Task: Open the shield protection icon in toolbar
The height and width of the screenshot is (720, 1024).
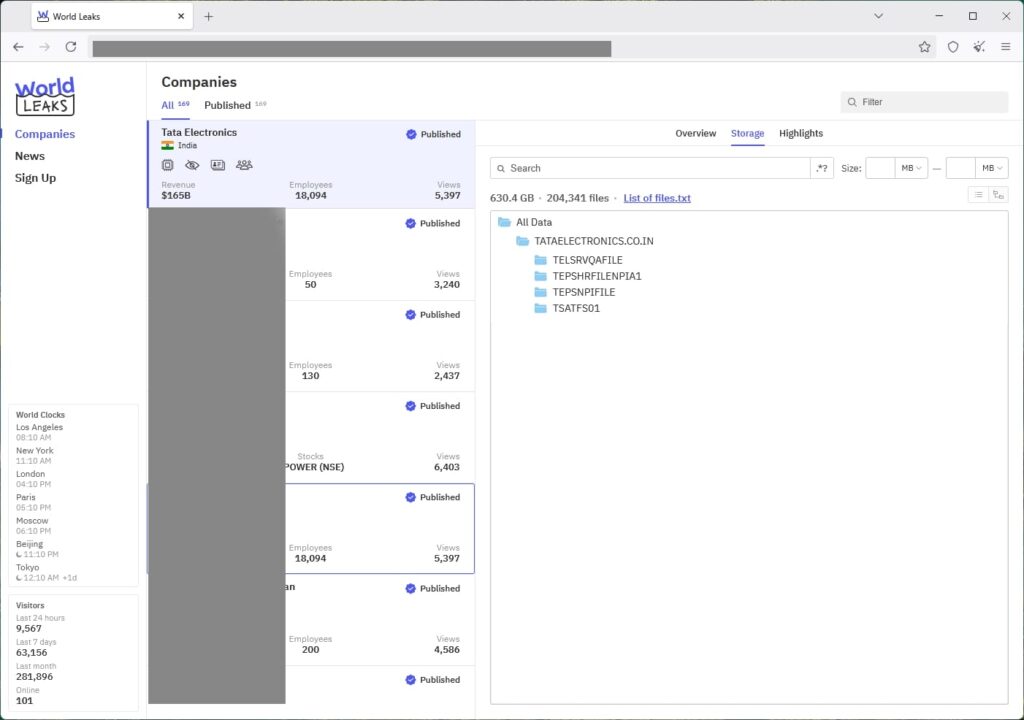Action: click(953, 47)
